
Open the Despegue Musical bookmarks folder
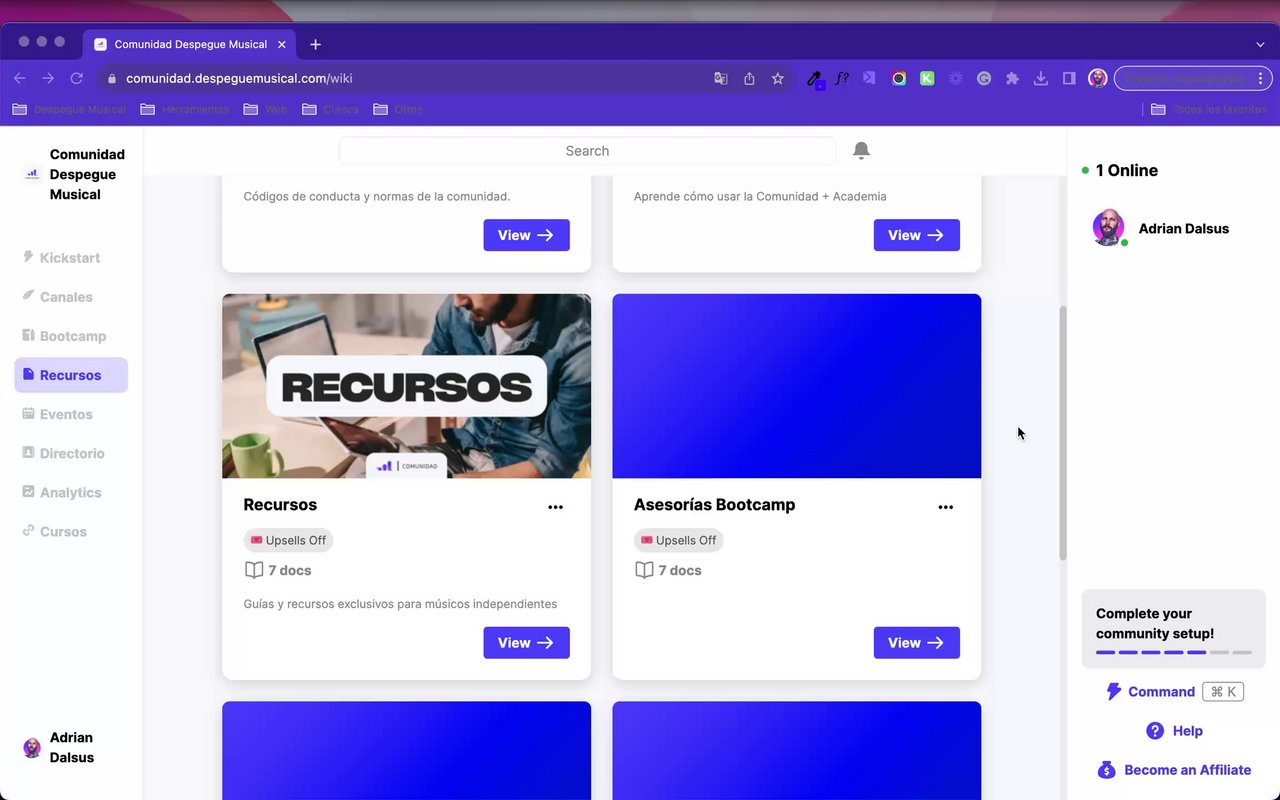pos(69,109)
